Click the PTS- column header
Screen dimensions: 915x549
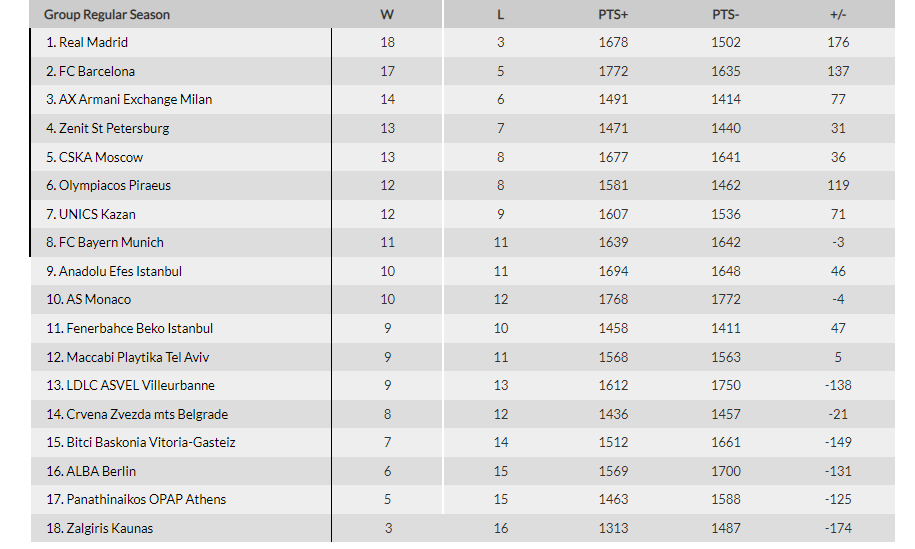click(726, 15)
